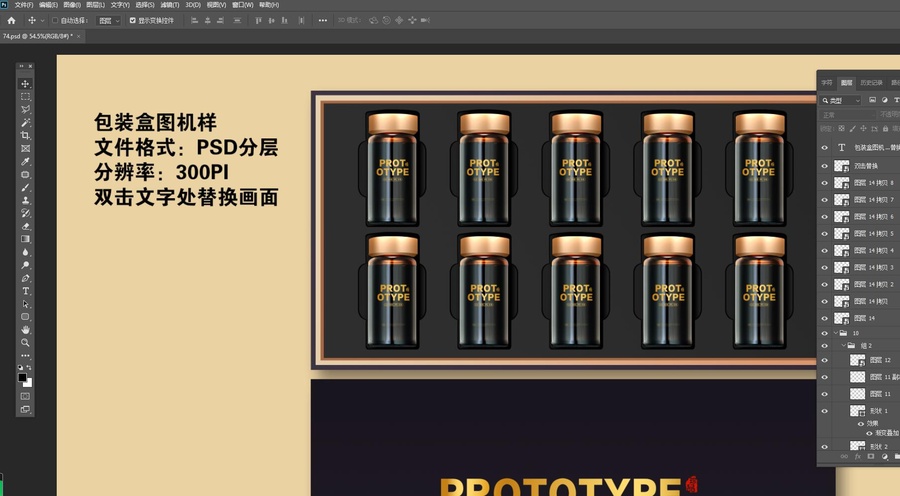Uncheck 显示变换控件 checkbox
Viewport: 900px width, 496px height.
(x=133, y=20)
